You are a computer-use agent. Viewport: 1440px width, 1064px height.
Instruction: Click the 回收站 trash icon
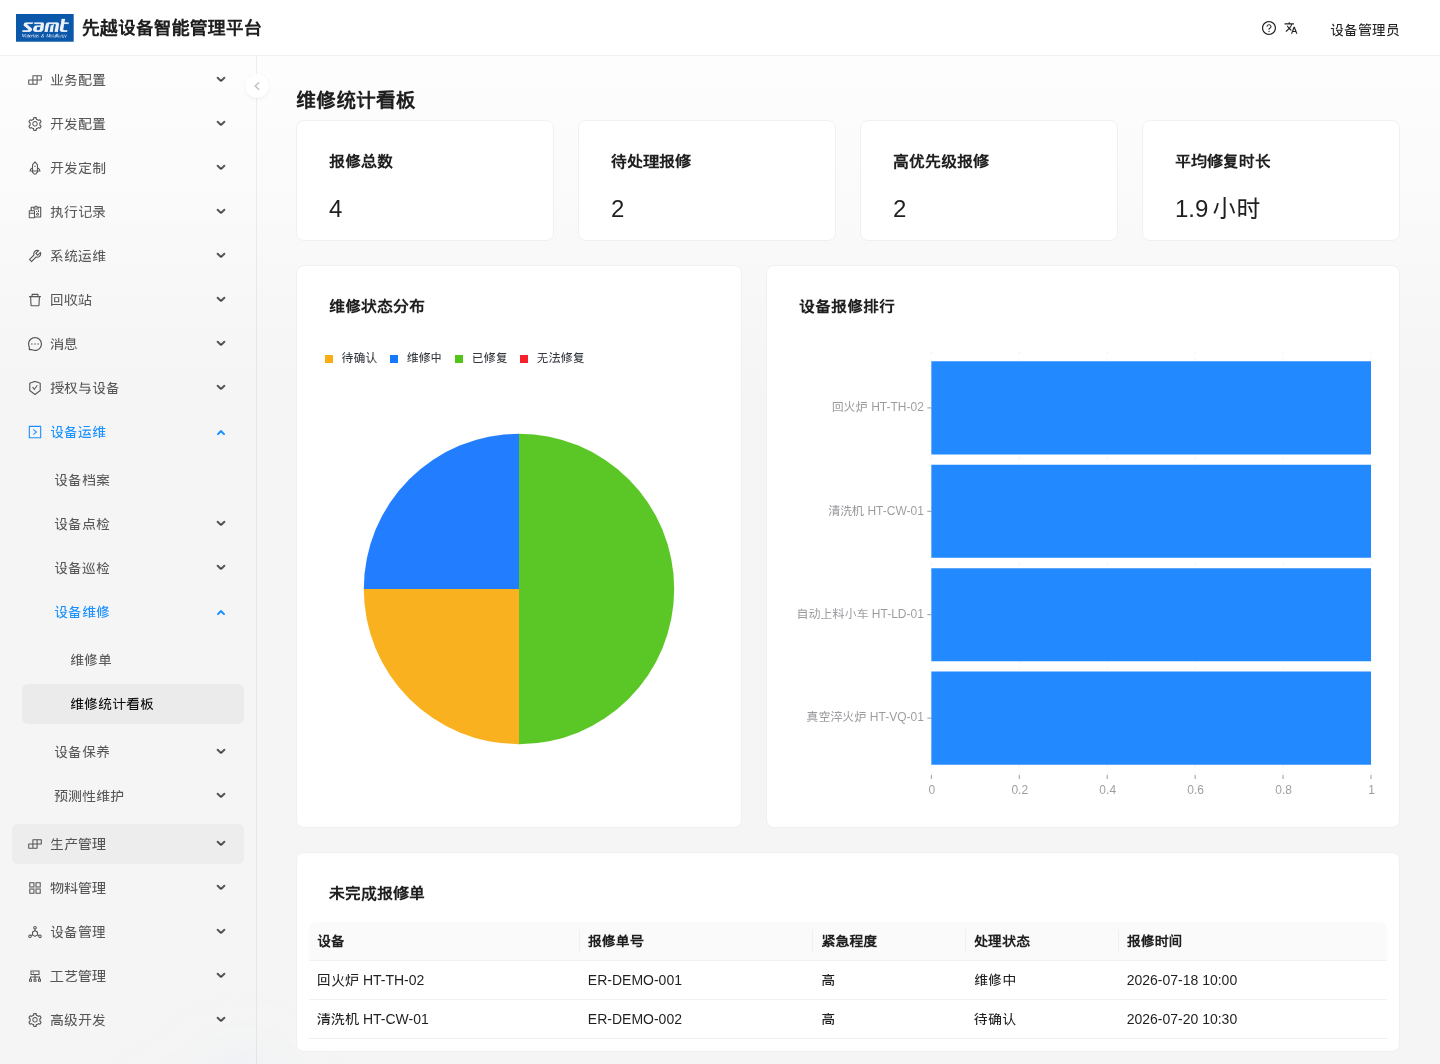click(35, 300)
